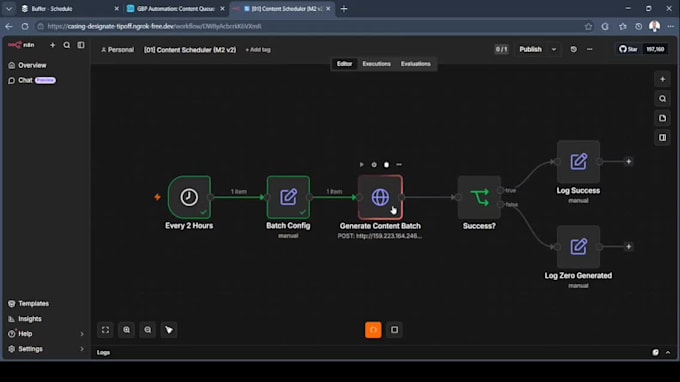Click the add node plus button on canvas
Screen dimensions: 680x382
point(662,79)
